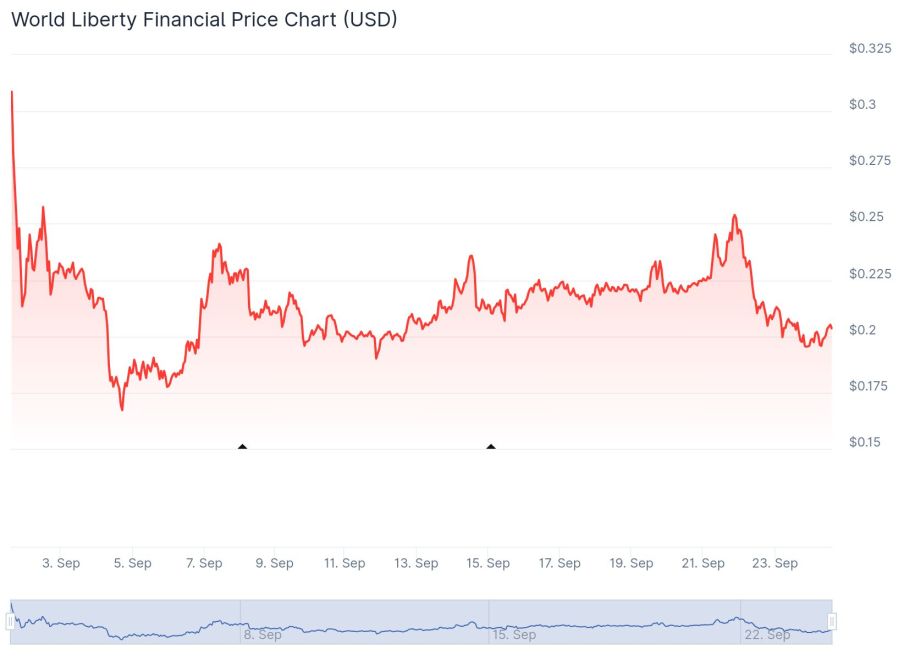The height and width of the screenshot is (660, 904).
Task: Click the right range navigator handle
Action: 832,622
